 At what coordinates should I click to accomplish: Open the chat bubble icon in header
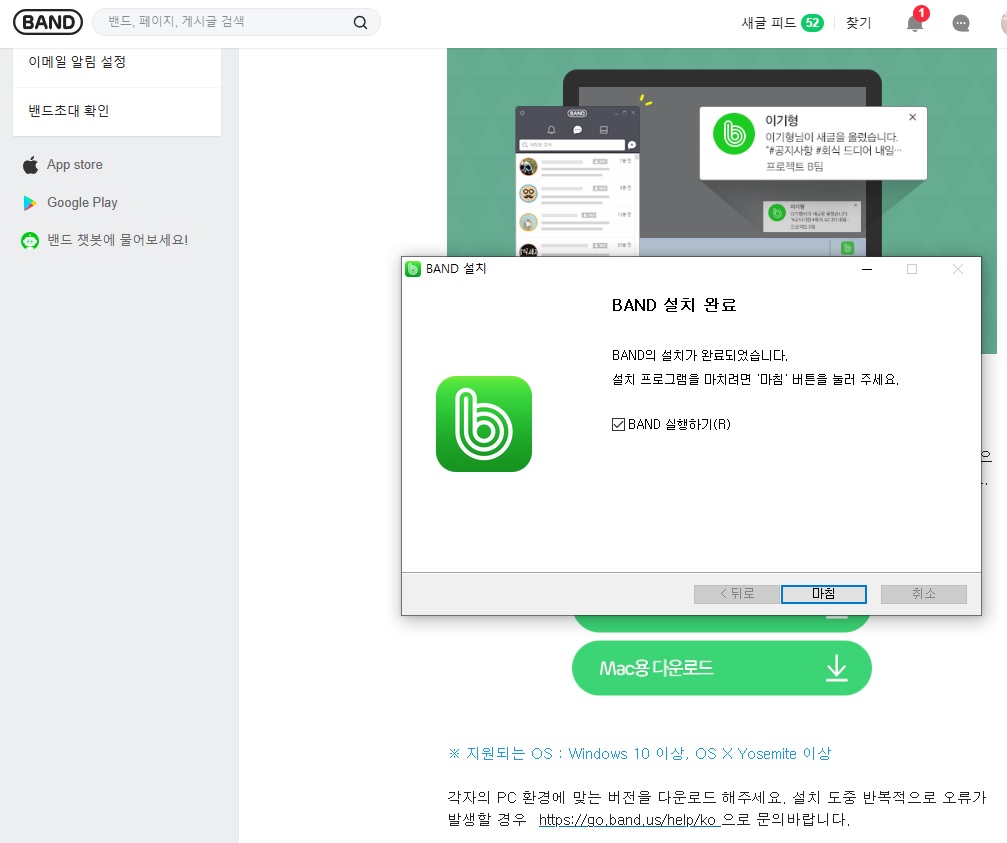[x=961, y=24]
